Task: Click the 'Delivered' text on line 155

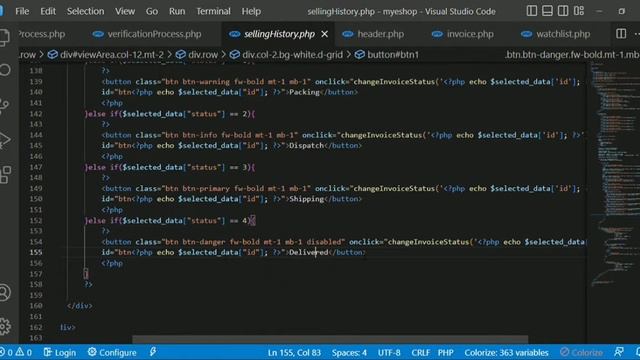Action: pyautogui.click(x=309, y=252)
